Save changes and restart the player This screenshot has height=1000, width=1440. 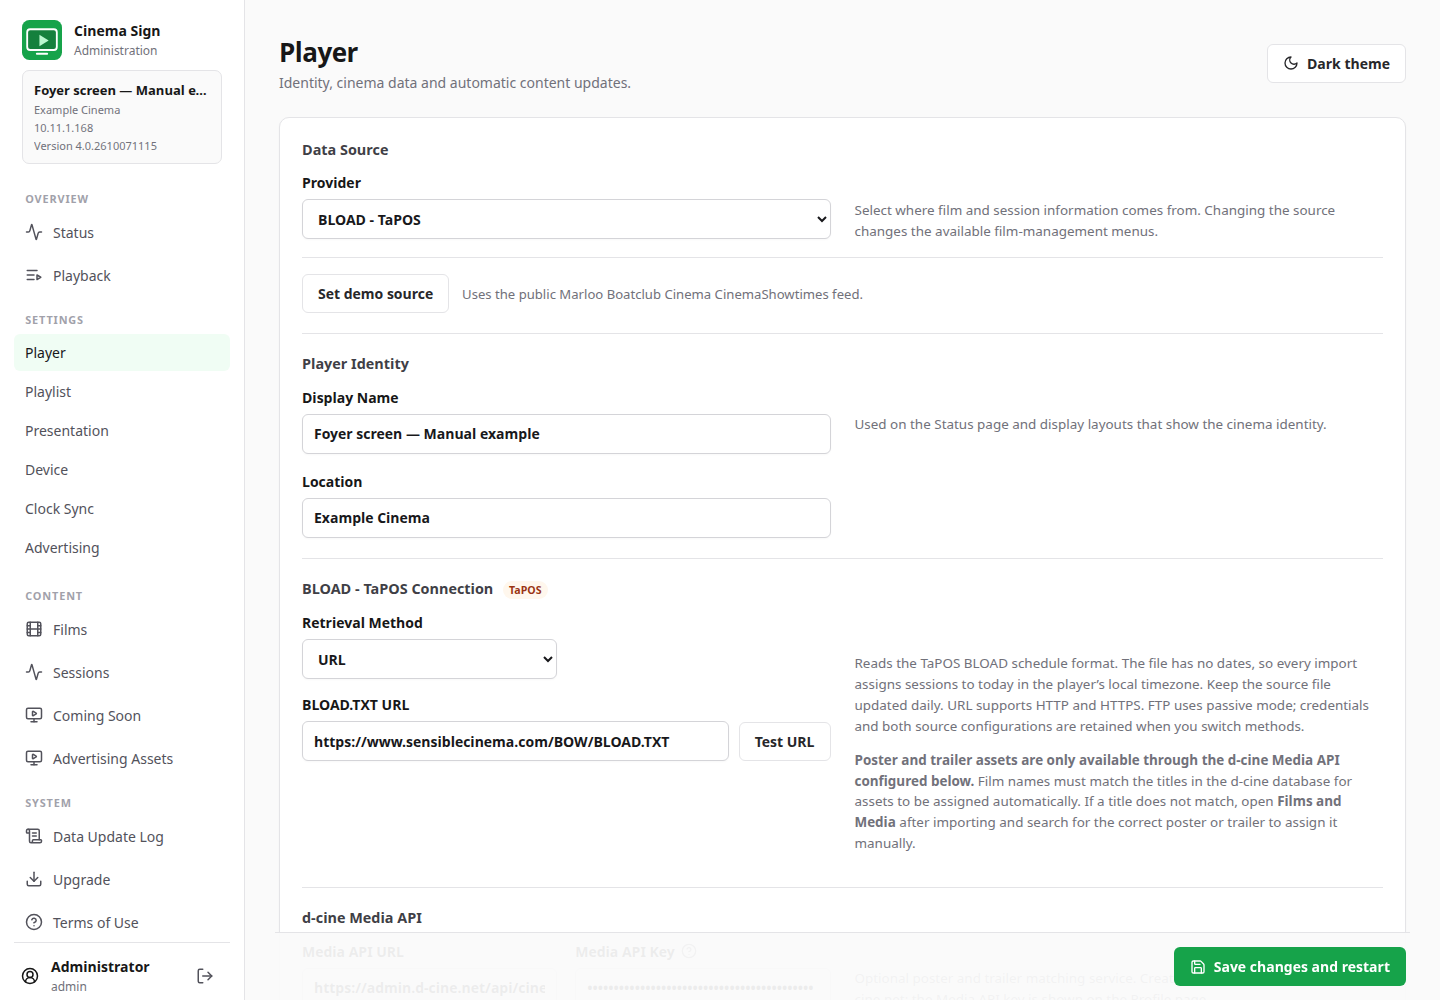click(x=1290, y=967)
